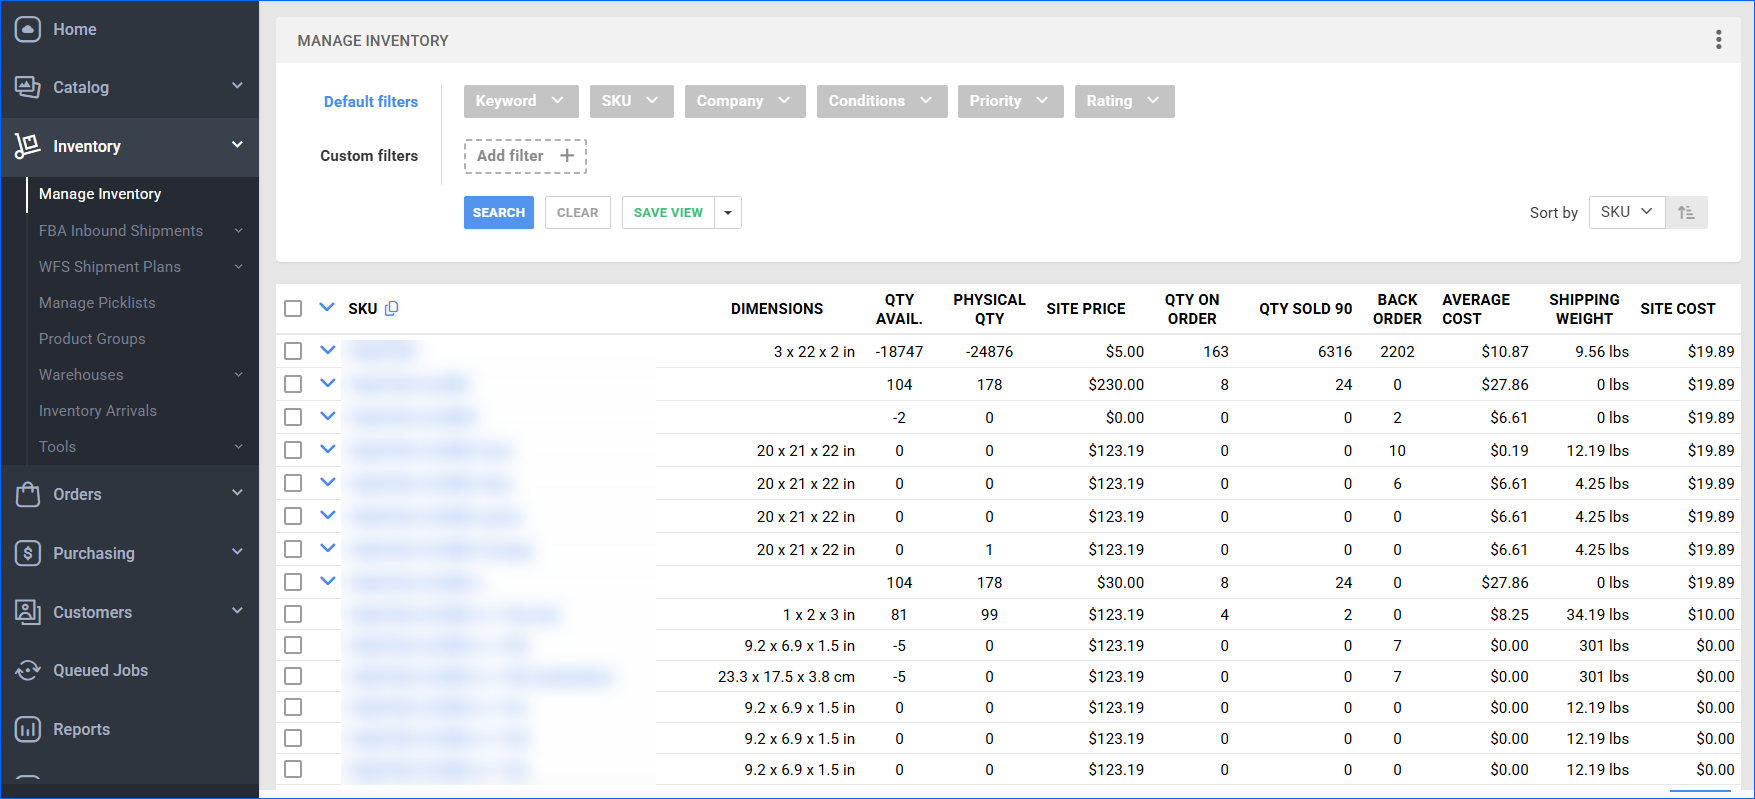Click the Queued Jobs icon

pos(28,670)
